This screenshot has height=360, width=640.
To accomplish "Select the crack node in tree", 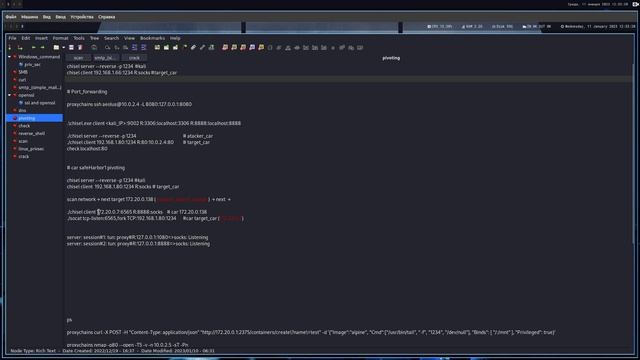I will (24, 157).
